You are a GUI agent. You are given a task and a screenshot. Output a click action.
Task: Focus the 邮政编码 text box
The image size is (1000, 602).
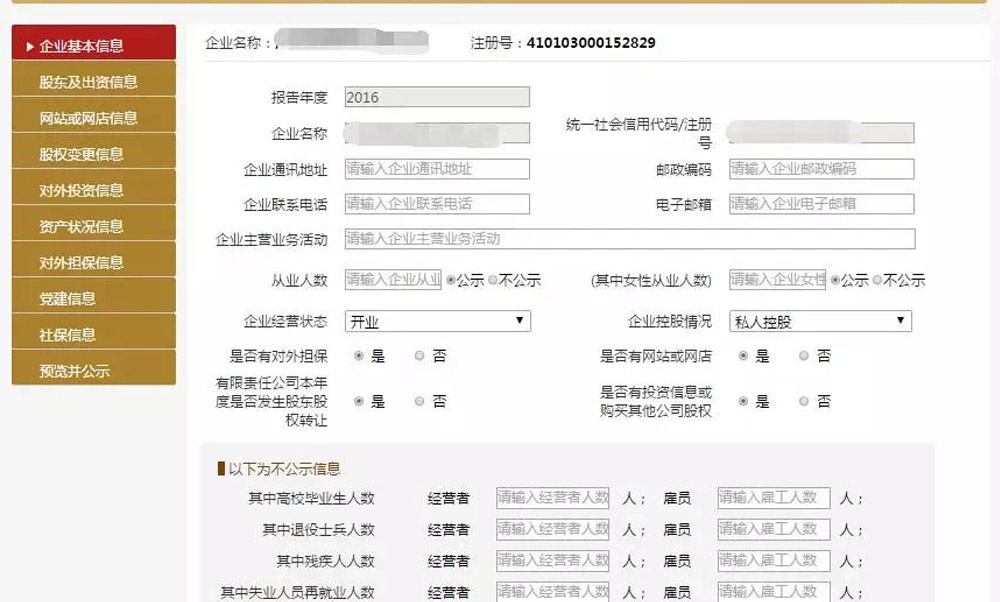click(821, 169)
